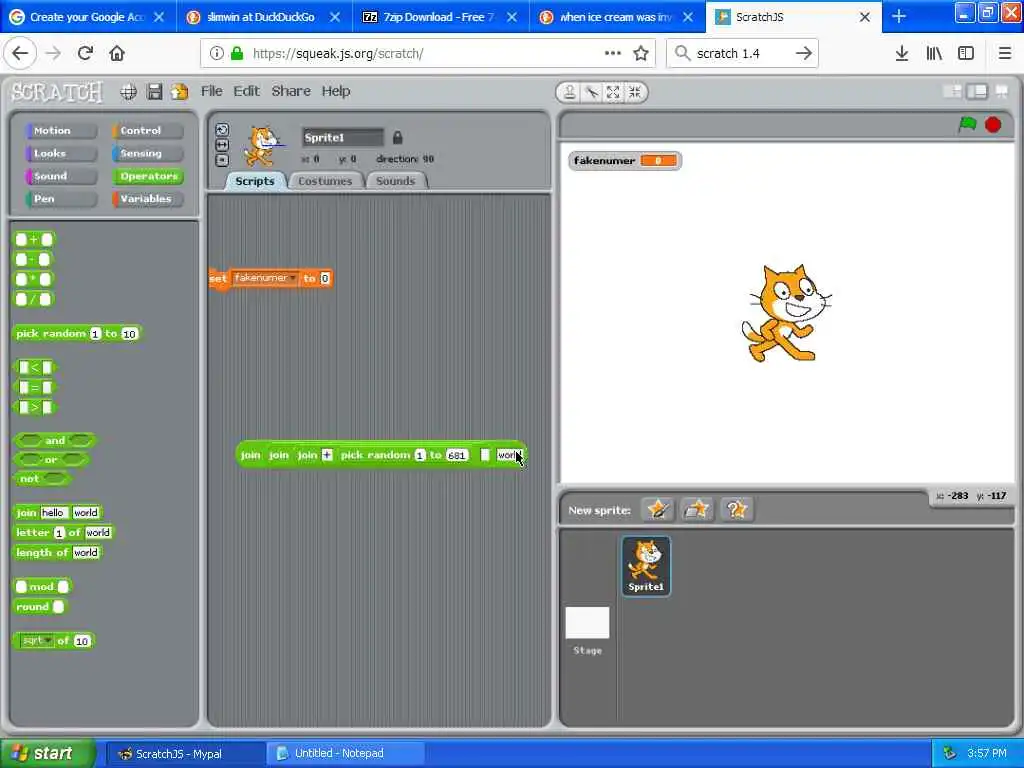This screenshot has height=768, width=1024.
Task: Select the Operators blocks category
Action: point(148,176)
